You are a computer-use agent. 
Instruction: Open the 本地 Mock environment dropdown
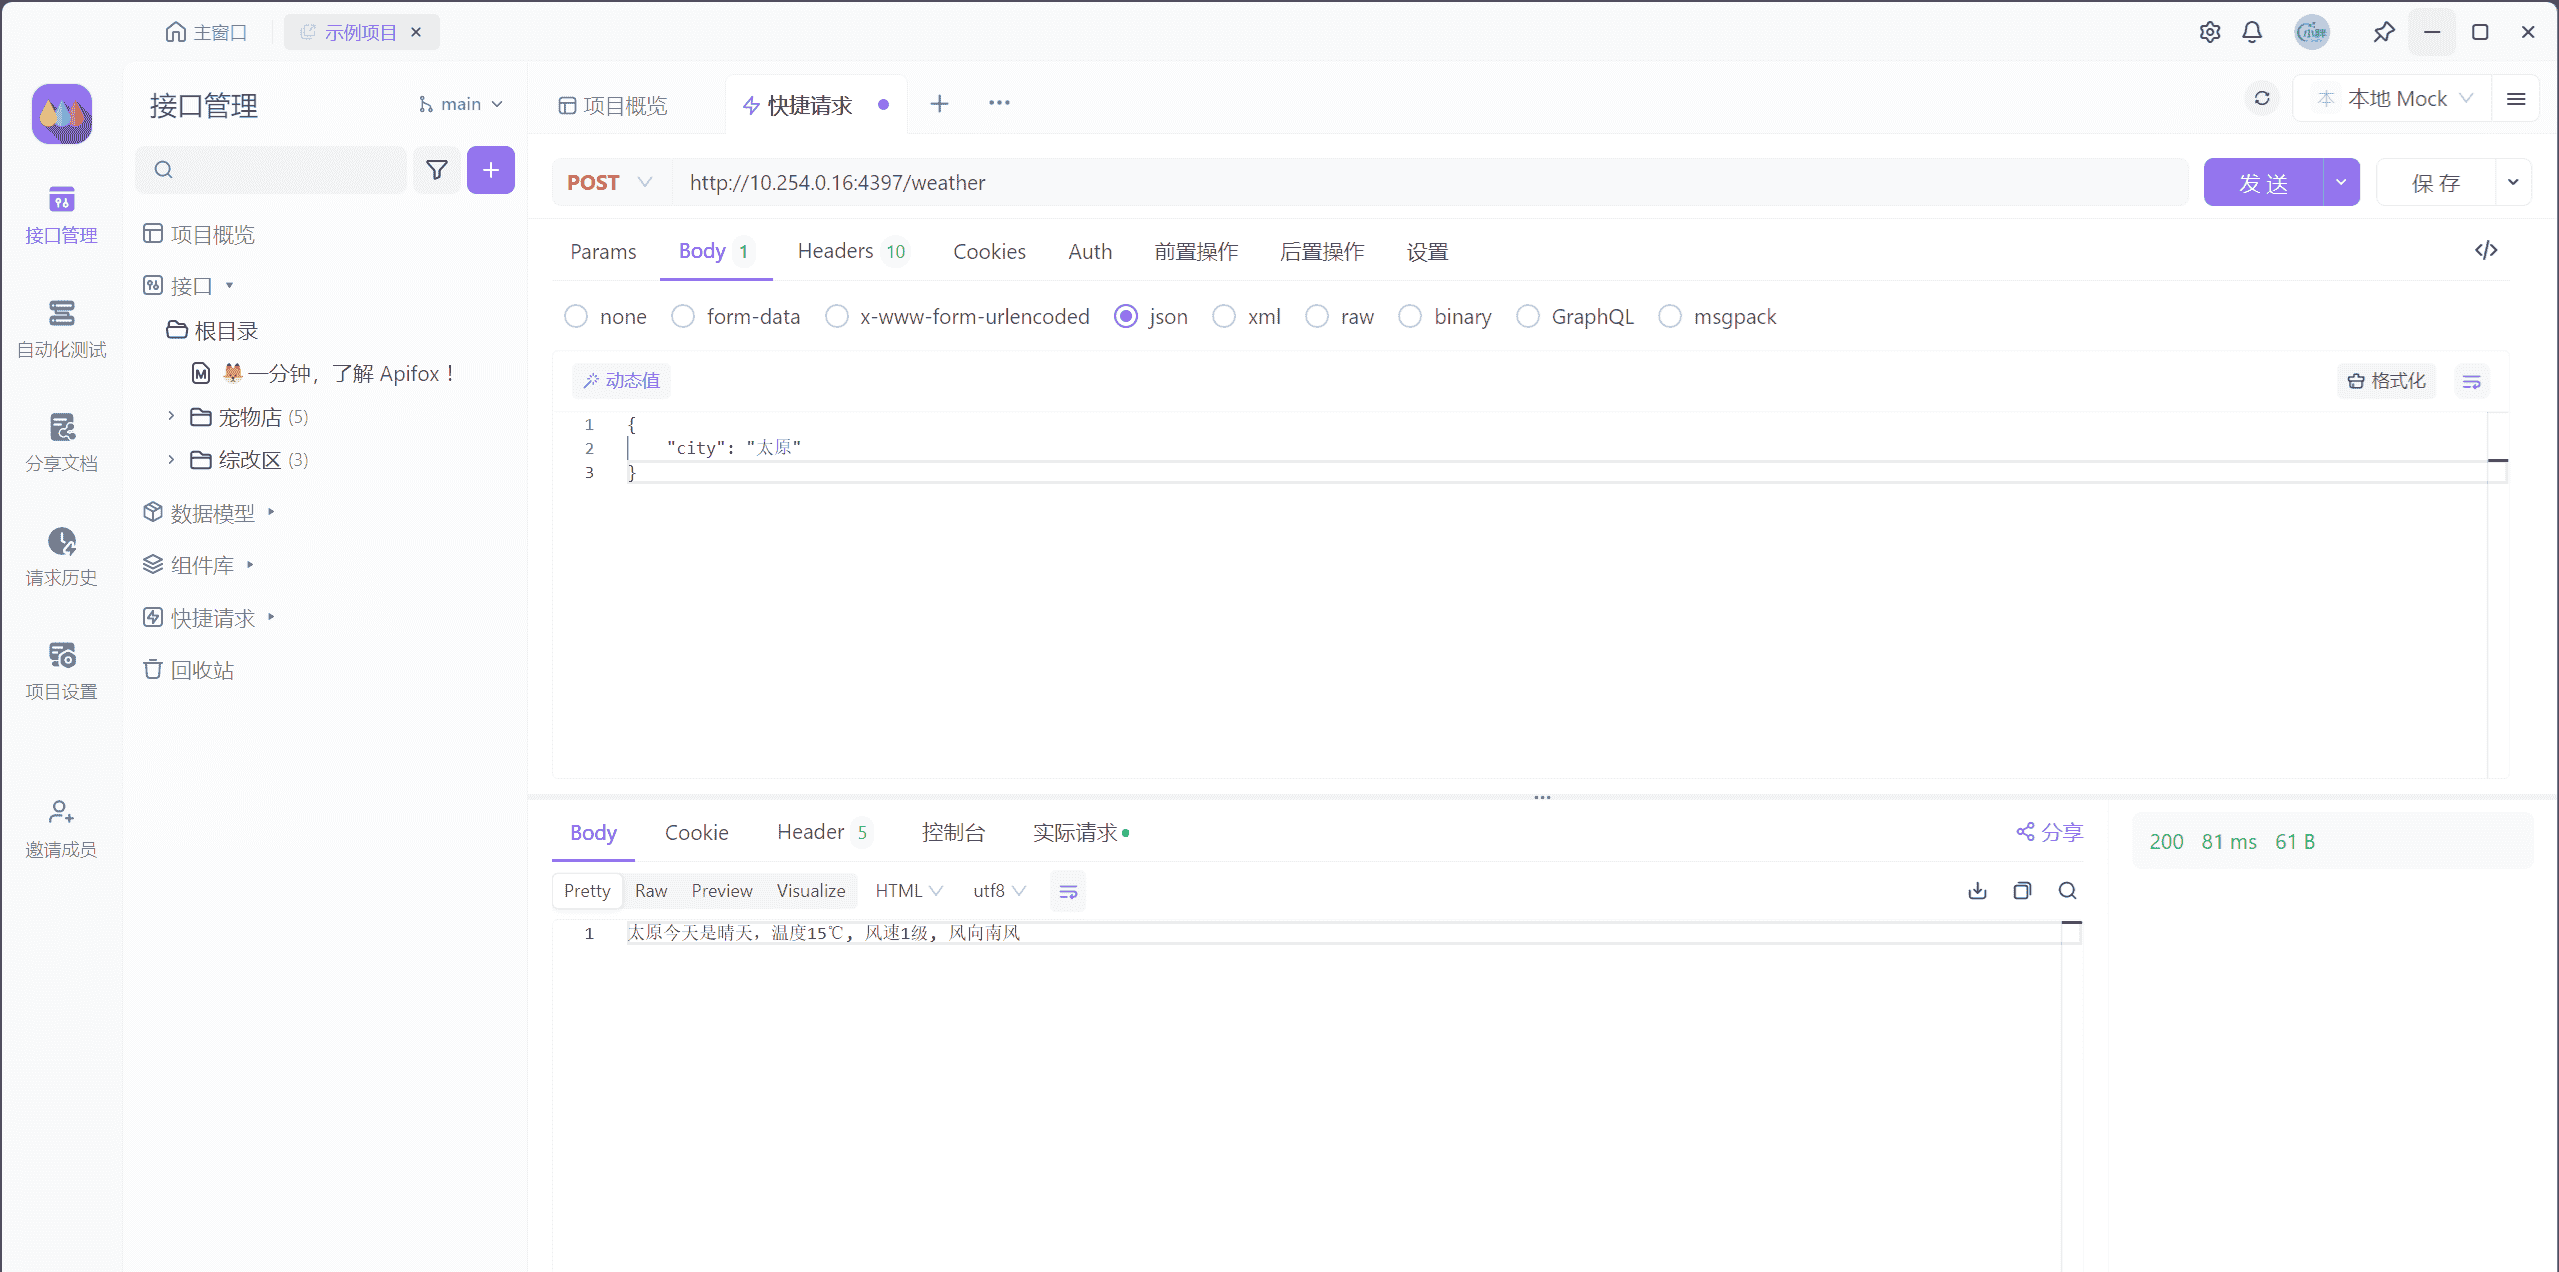[2392, 98]
